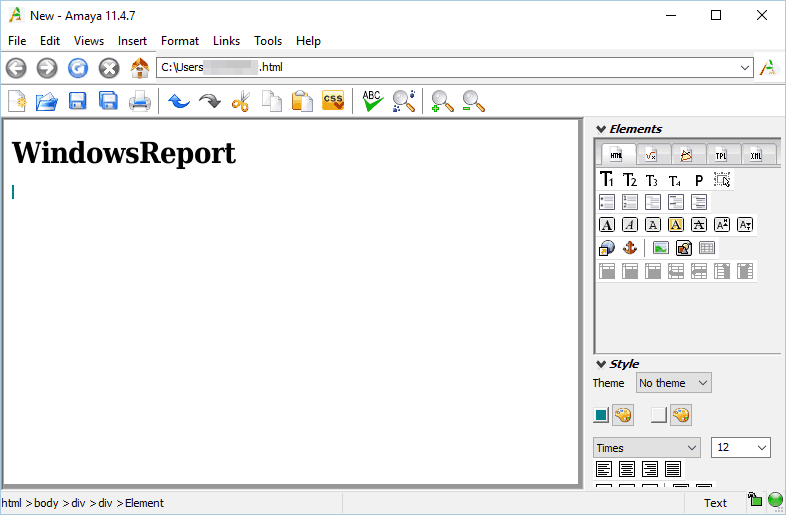Go back with the Back arrow button
Screen dimensions: 786x515
(16, 68)
